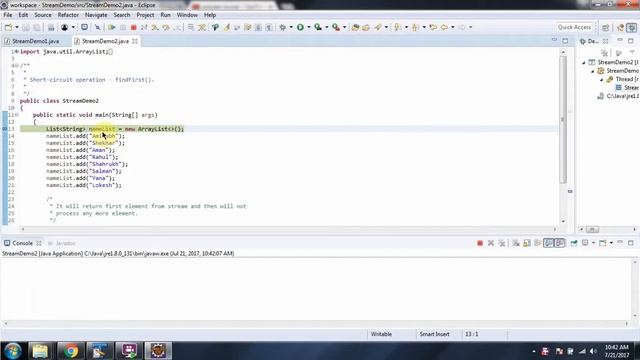Open the New wizard dropdown arrow
Screen dimensions: 640x360
(x=17, y=27)
